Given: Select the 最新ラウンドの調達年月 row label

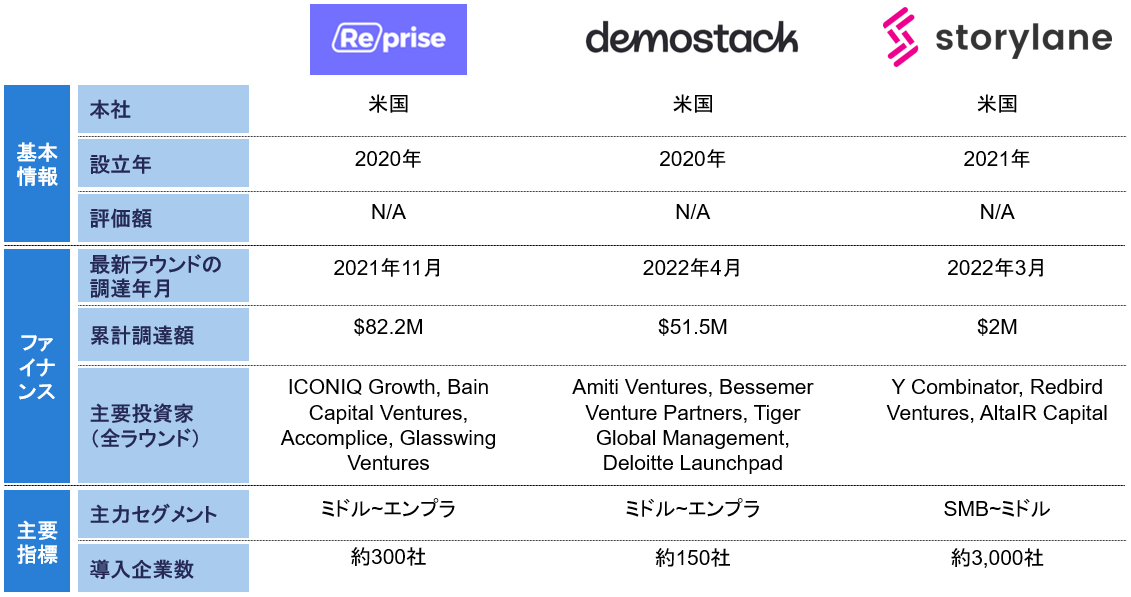Looking at the screenshot, I should (x=164, y=277).
